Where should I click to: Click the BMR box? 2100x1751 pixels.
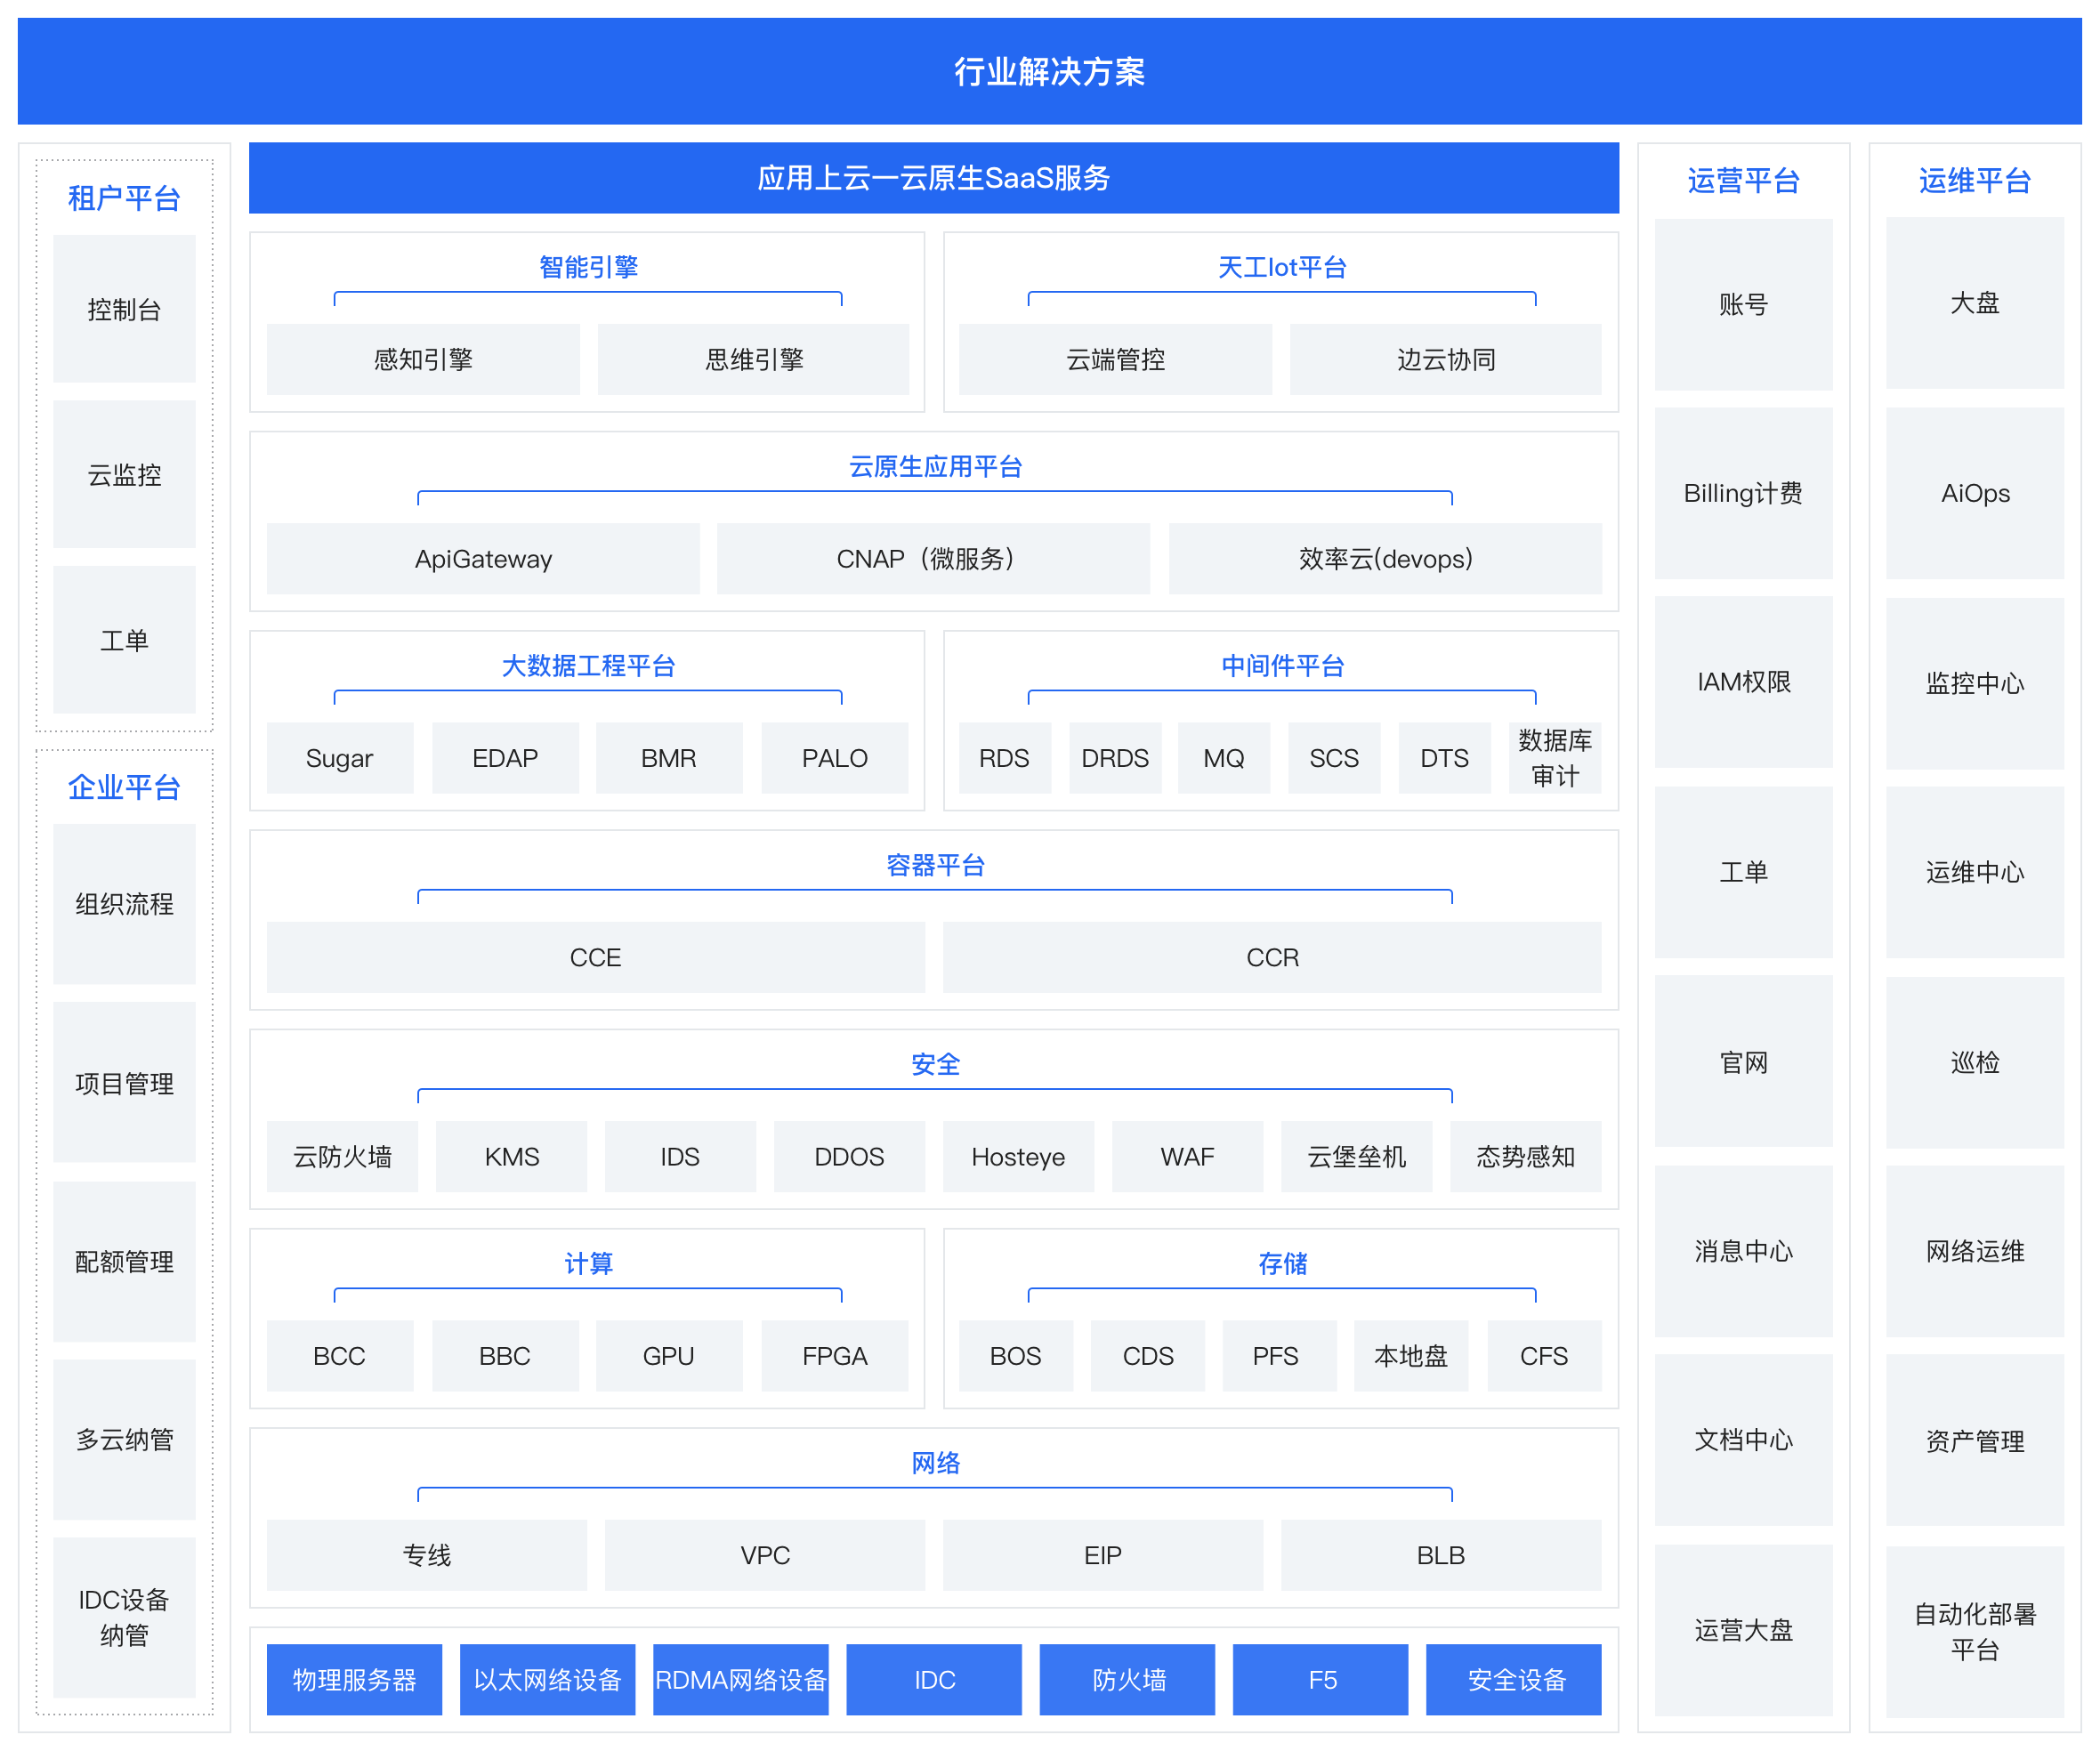click(x=669, y=758)
